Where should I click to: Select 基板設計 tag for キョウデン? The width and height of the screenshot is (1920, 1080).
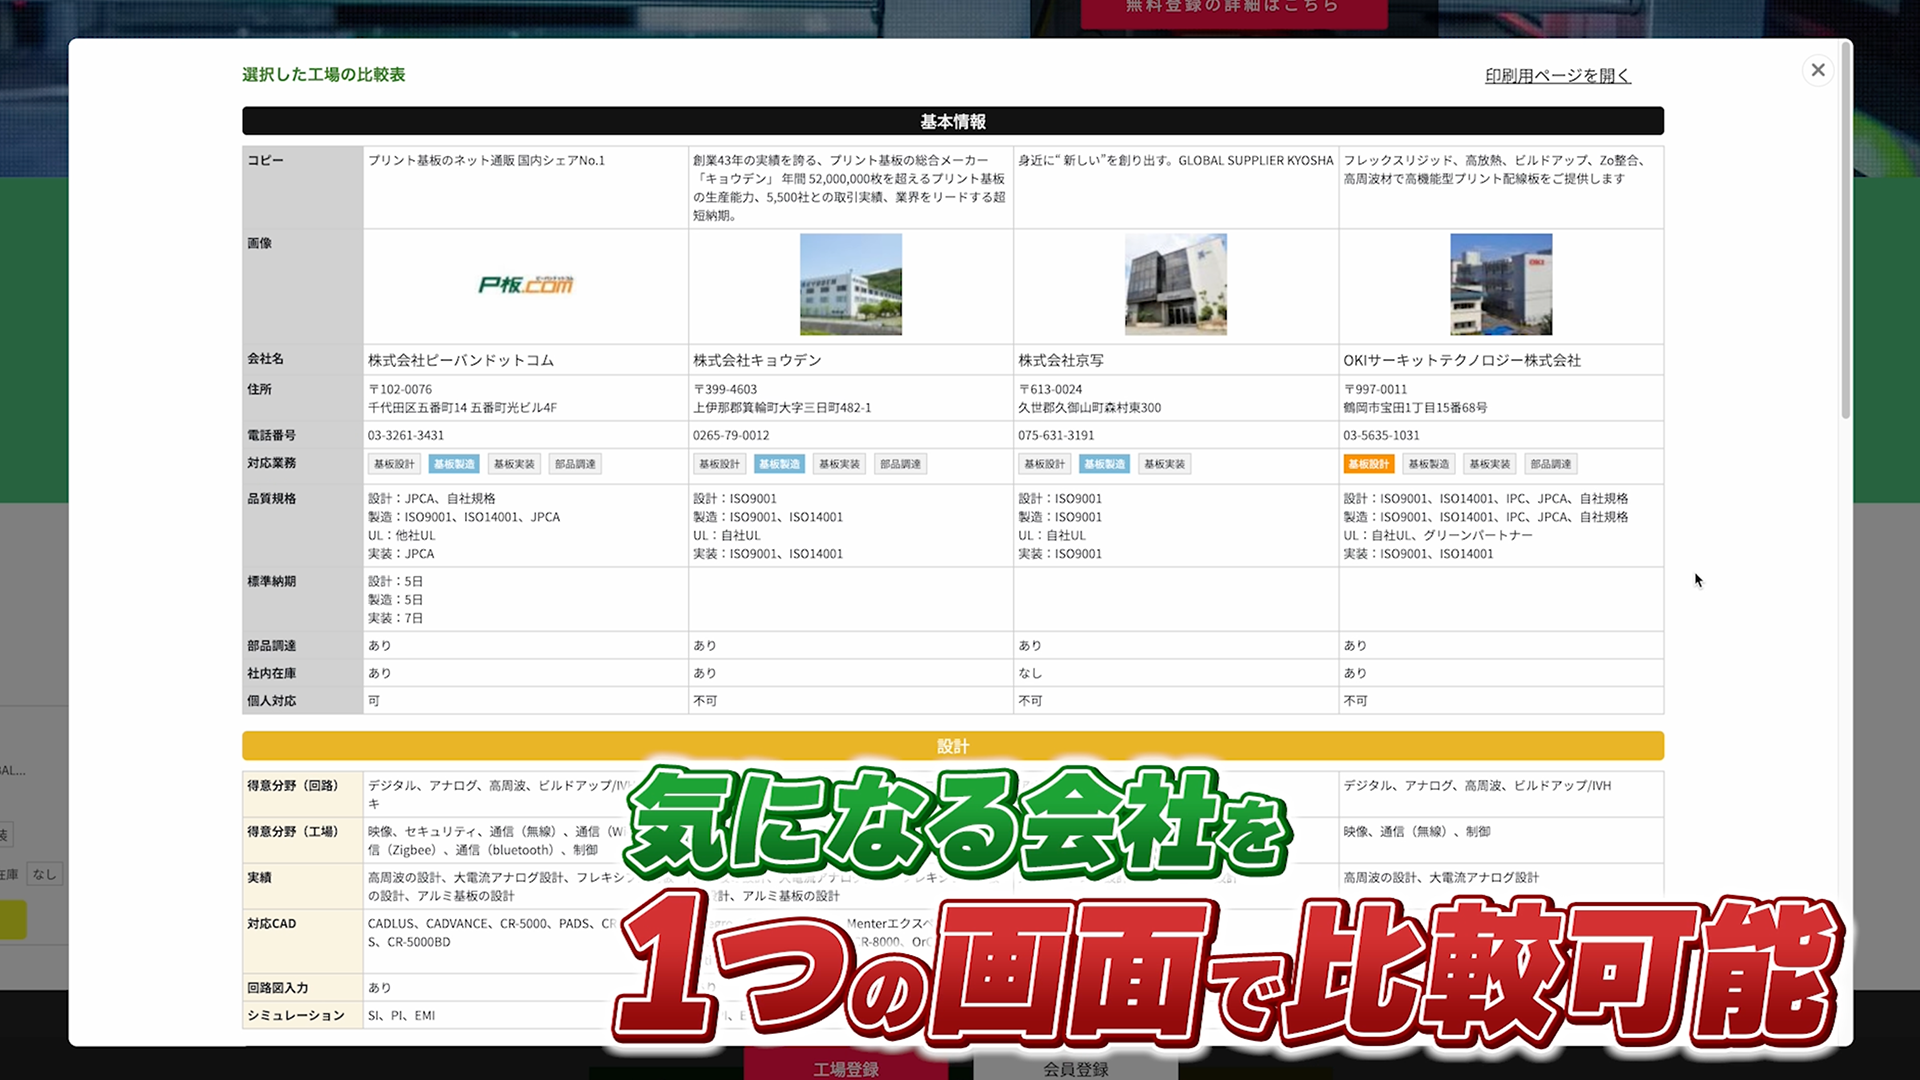point(719,464)
